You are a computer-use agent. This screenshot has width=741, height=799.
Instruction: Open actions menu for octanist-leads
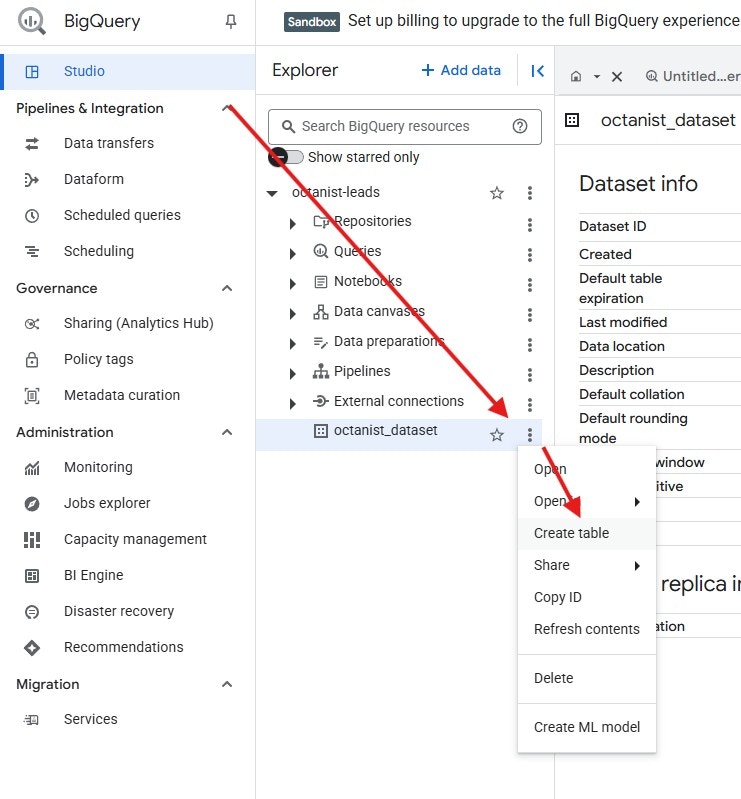(x=530, y=193)
